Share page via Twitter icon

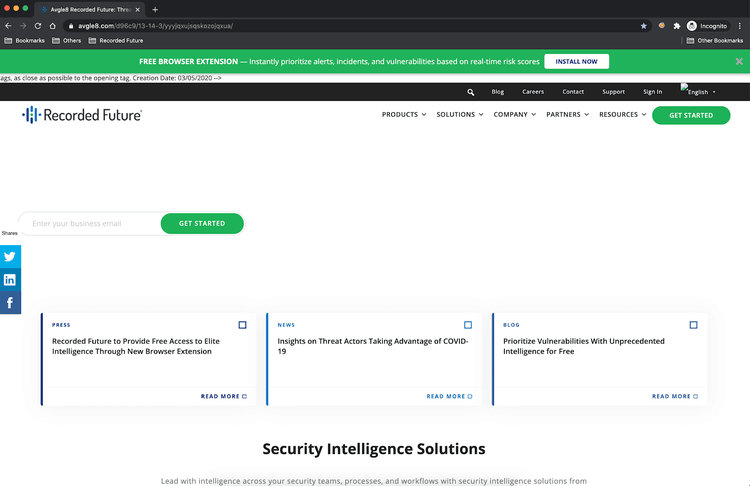point(10,256)
